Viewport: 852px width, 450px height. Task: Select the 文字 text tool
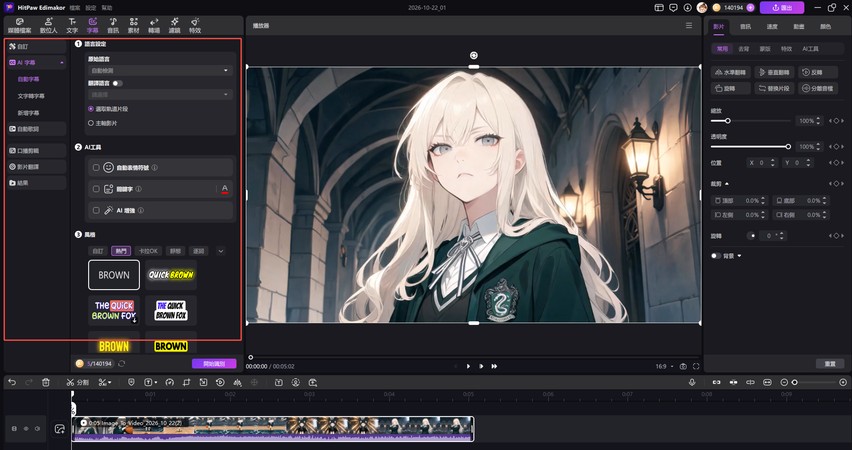72,25
